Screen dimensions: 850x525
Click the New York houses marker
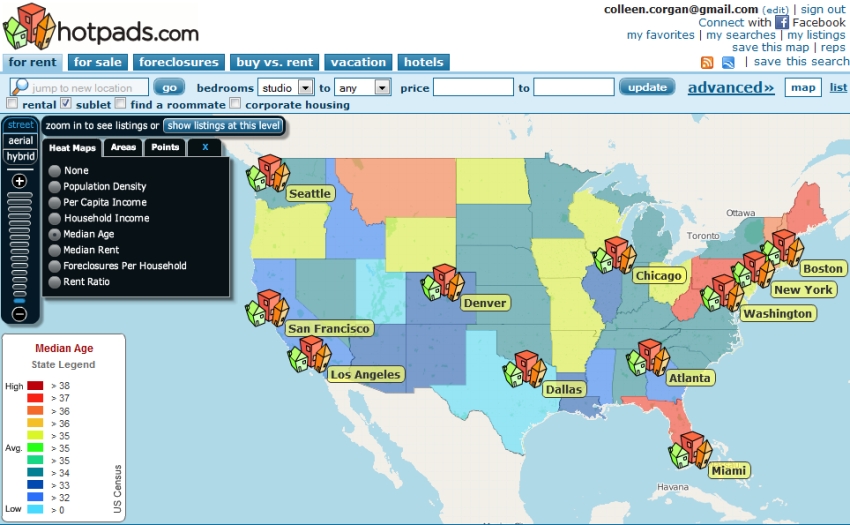(x=753, y=268)
